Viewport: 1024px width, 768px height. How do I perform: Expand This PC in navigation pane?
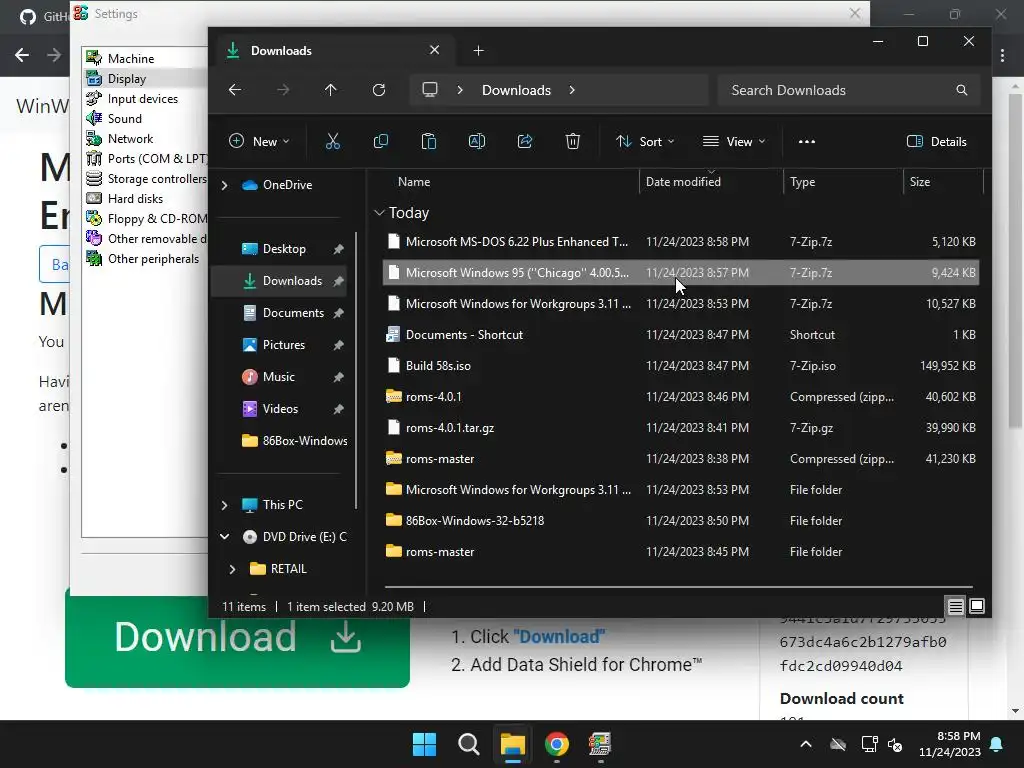(x=225, y=505)
